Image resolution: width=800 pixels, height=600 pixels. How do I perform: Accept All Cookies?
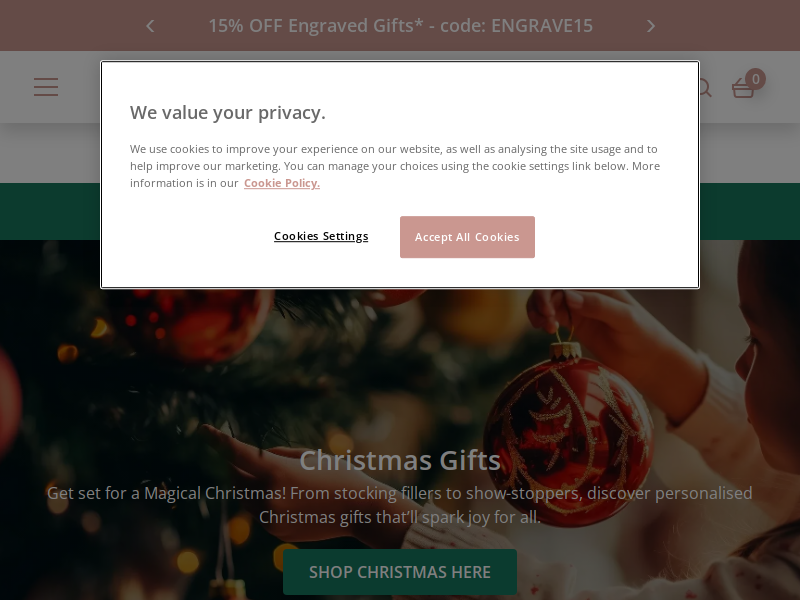[x=467, y=237]
